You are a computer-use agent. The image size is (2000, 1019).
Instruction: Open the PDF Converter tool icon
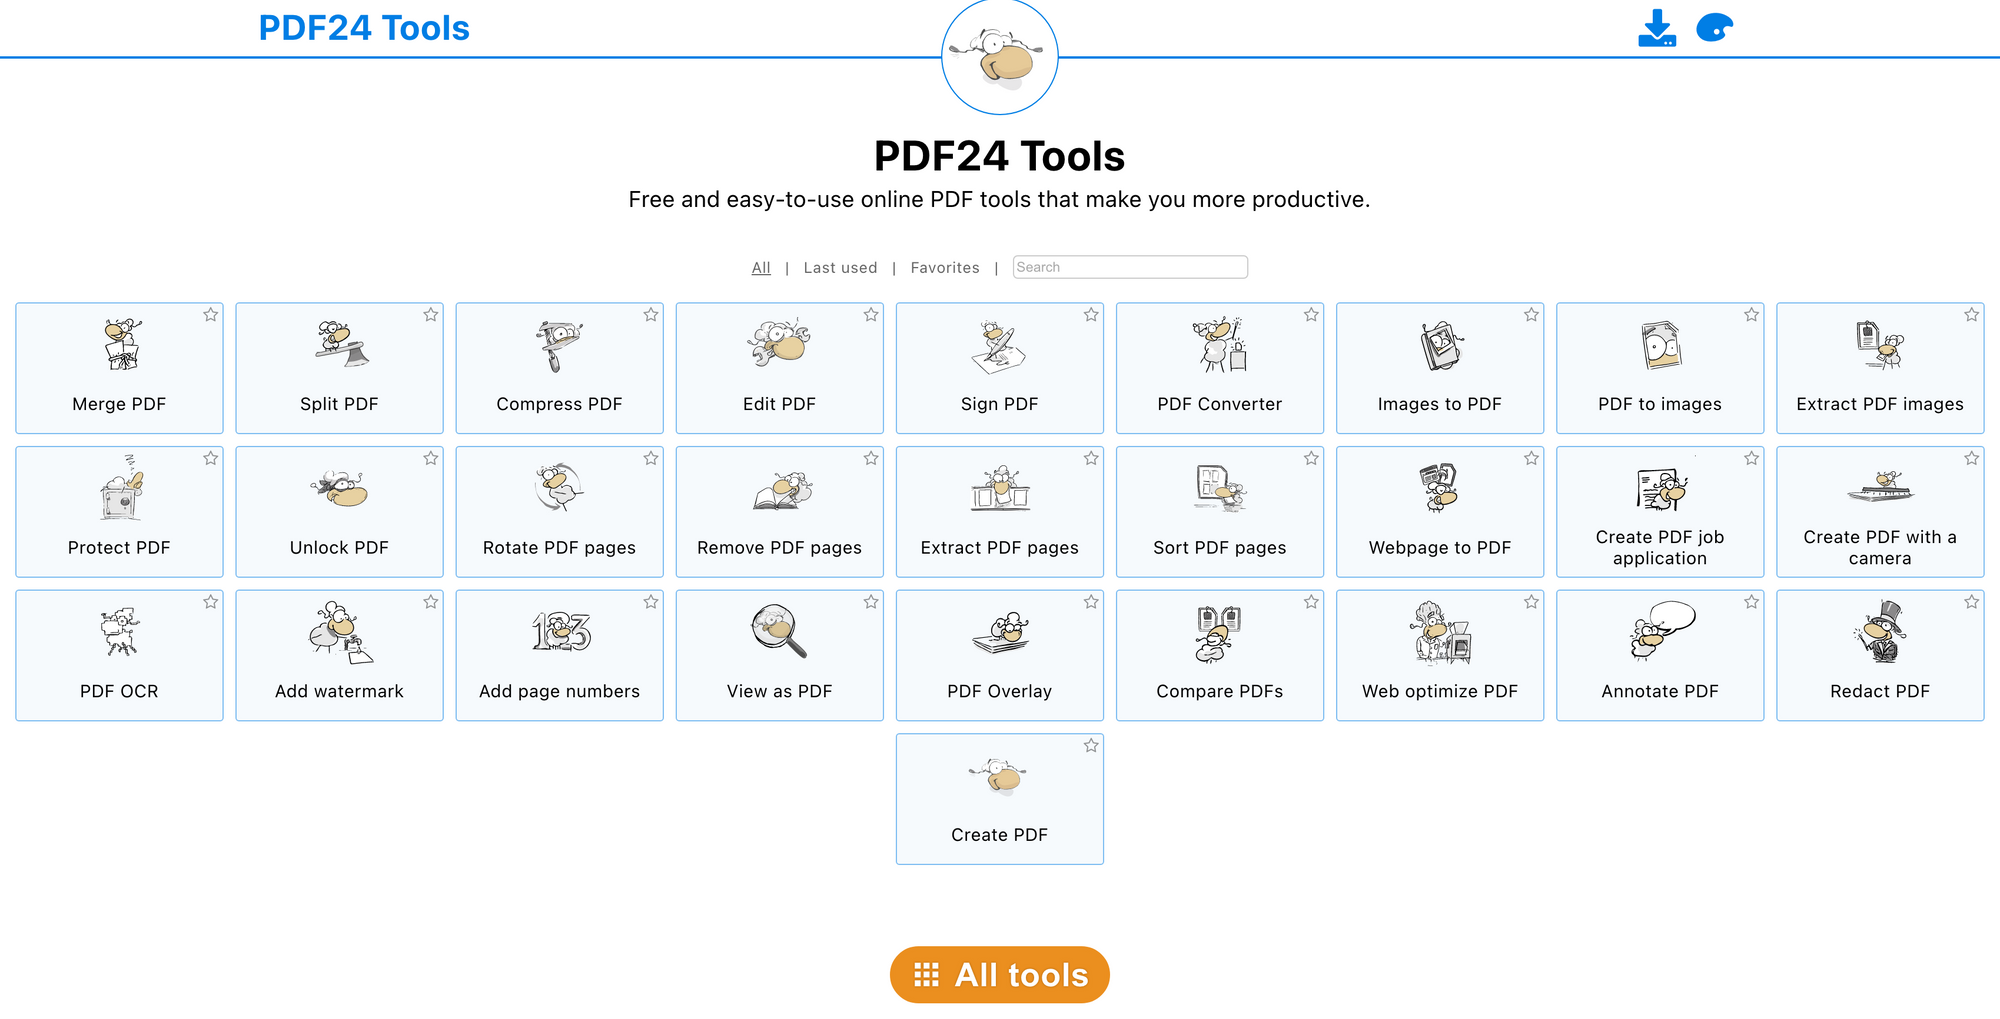[x=1220, y=345]
